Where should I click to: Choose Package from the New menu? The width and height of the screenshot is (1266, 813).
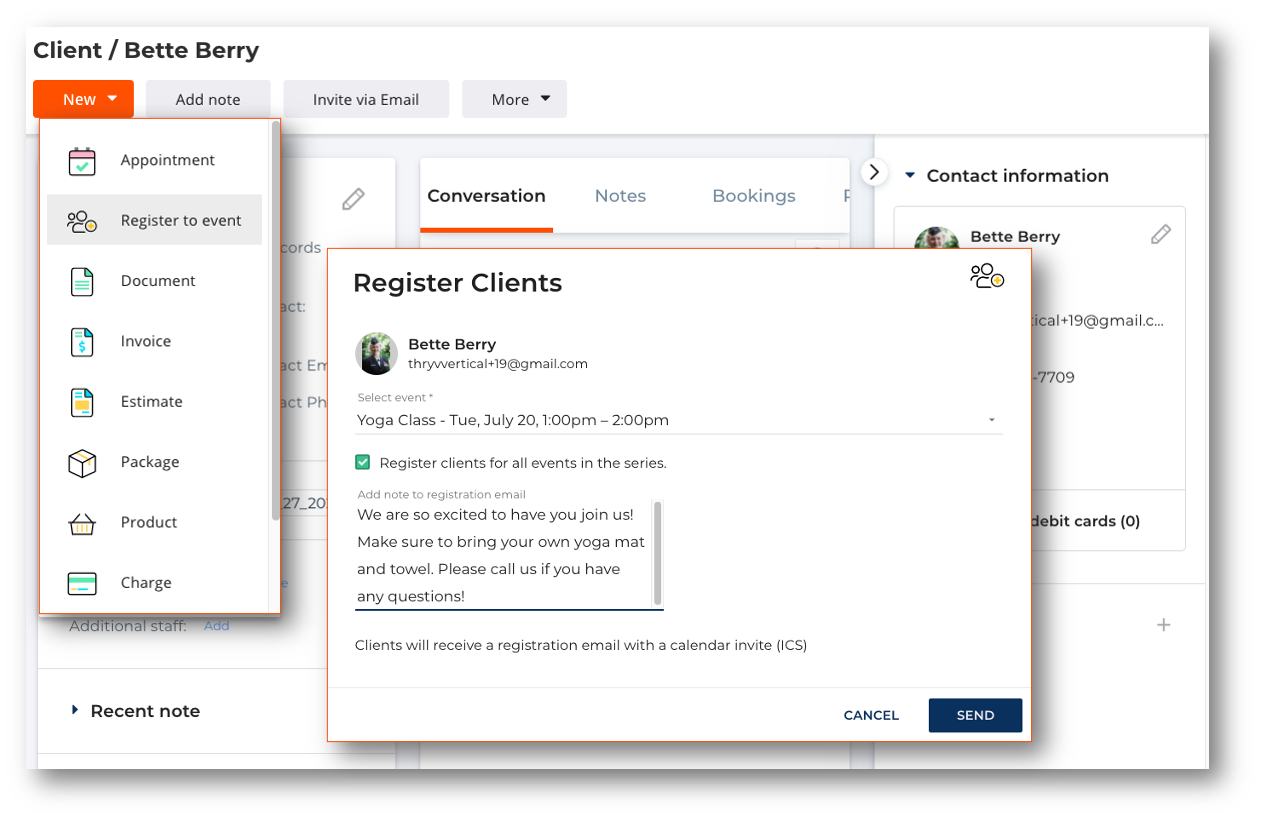(154, 462)
